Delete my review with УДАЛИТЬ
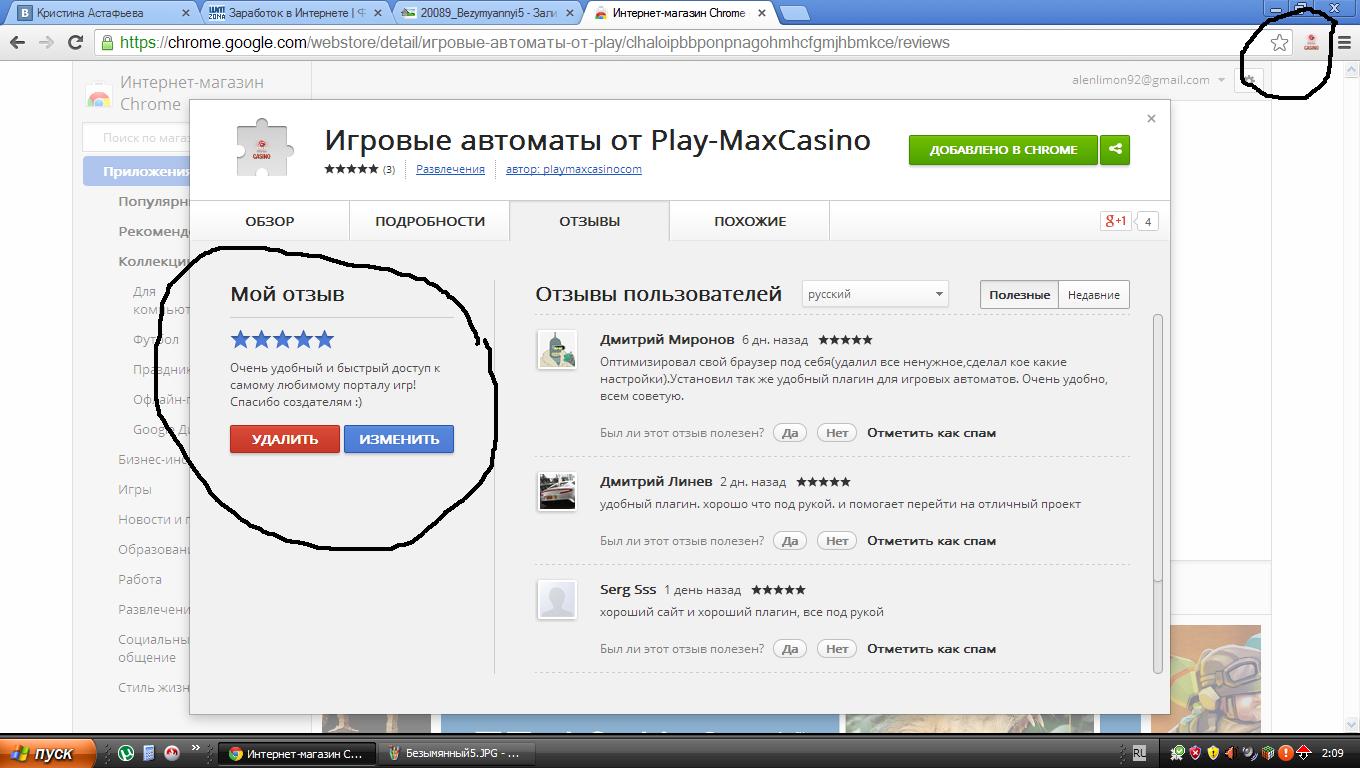This screenshot has width=1360, height=768. pos(285,439)
